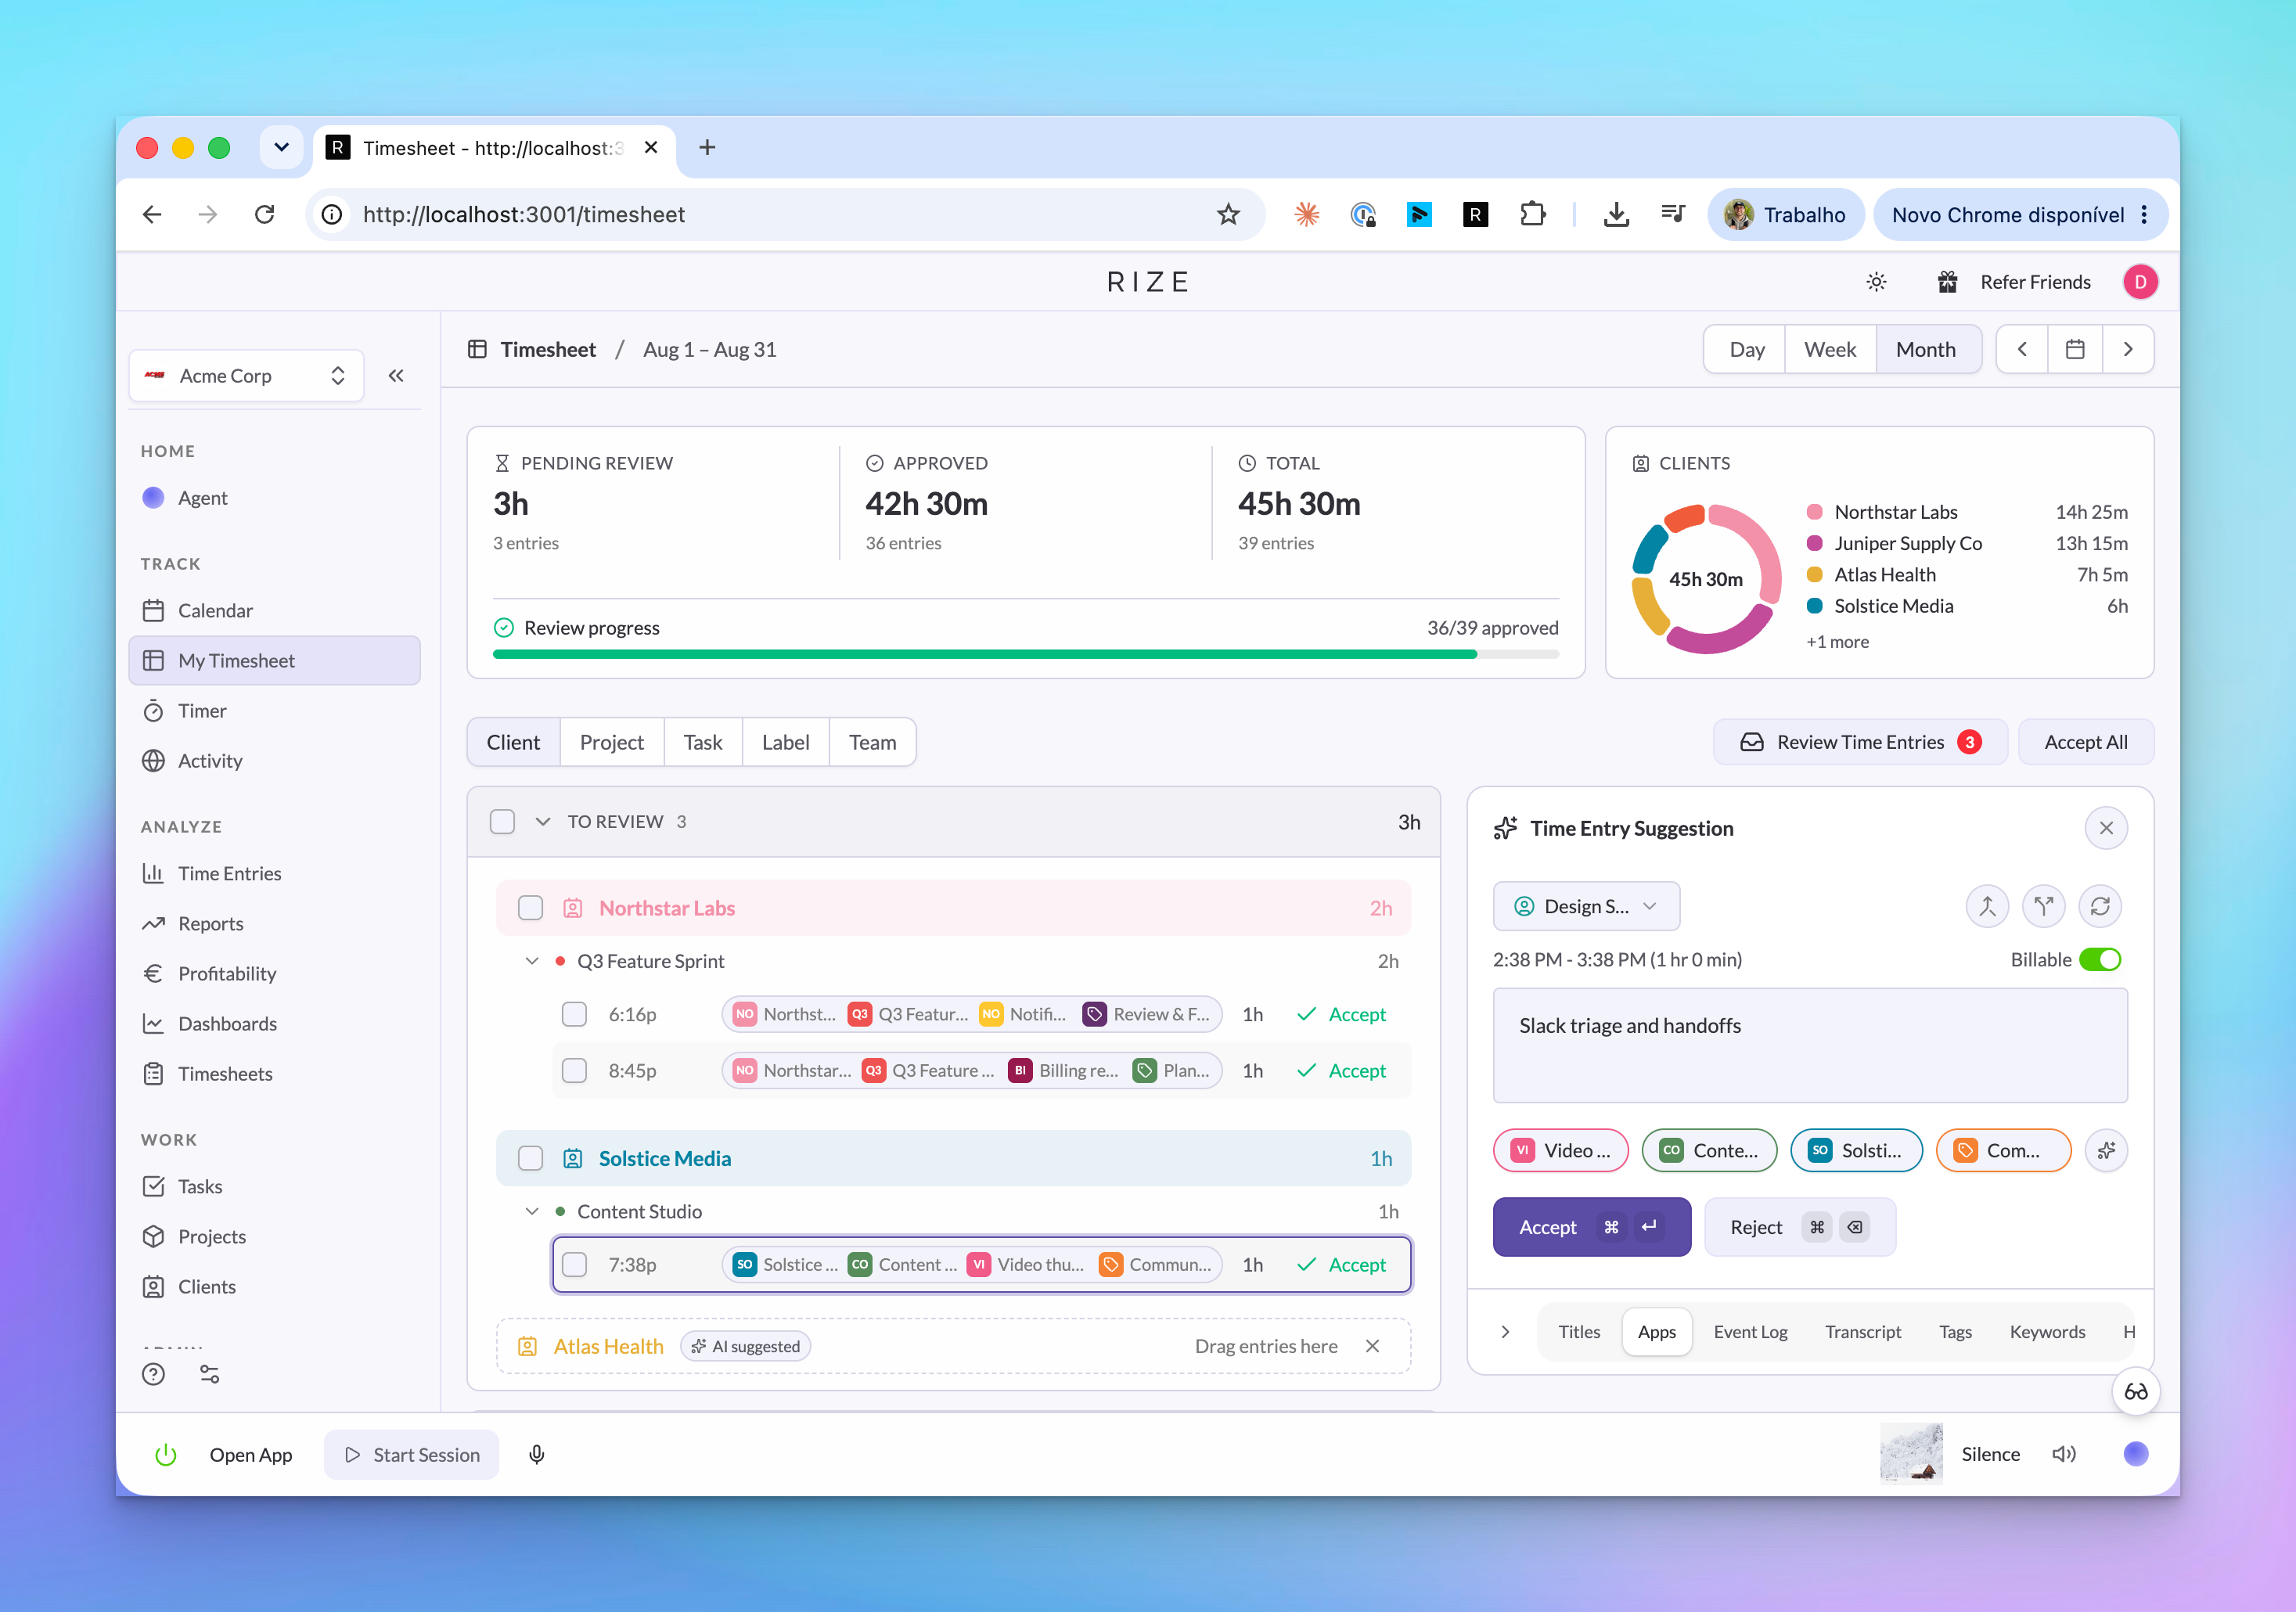Group entries by Project
This screenshot has width=2296, height=1612.
click(x=611, y=742)
